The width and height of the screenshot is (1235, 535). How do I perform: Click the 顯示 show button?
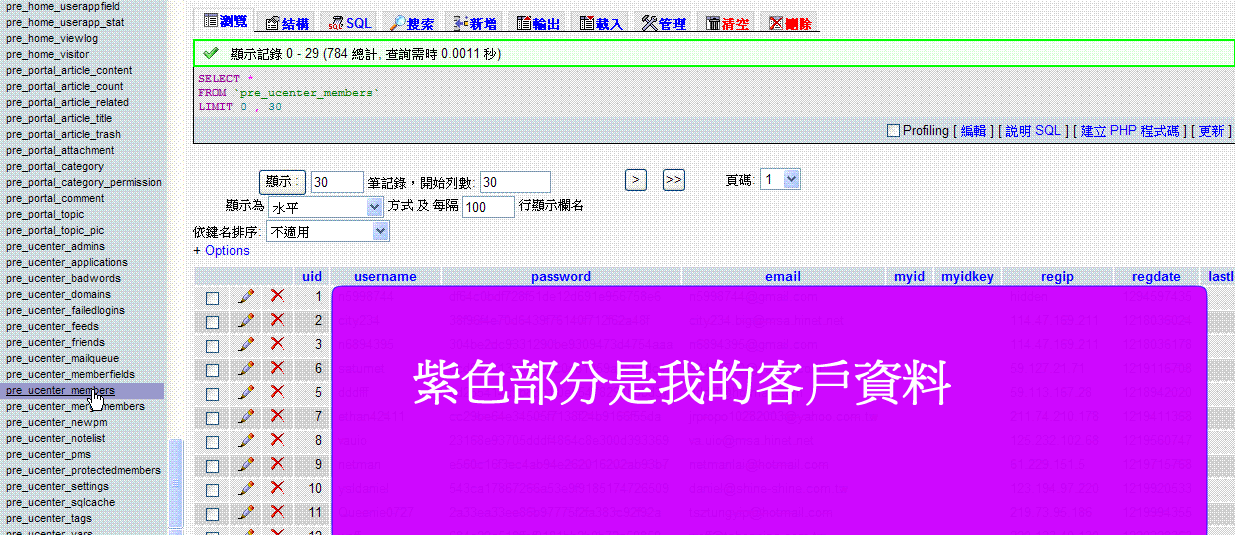click(x=282, y=181)
